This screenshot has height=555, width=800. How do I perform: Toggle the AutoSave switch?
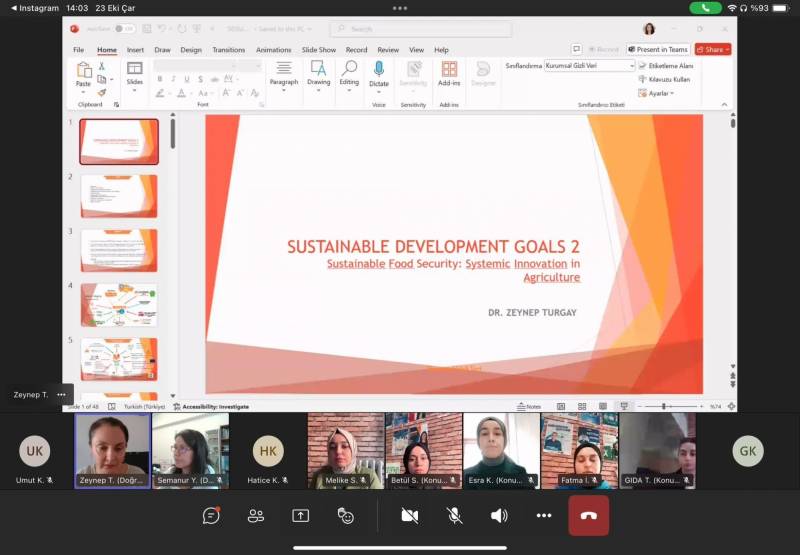pos(124,29)
